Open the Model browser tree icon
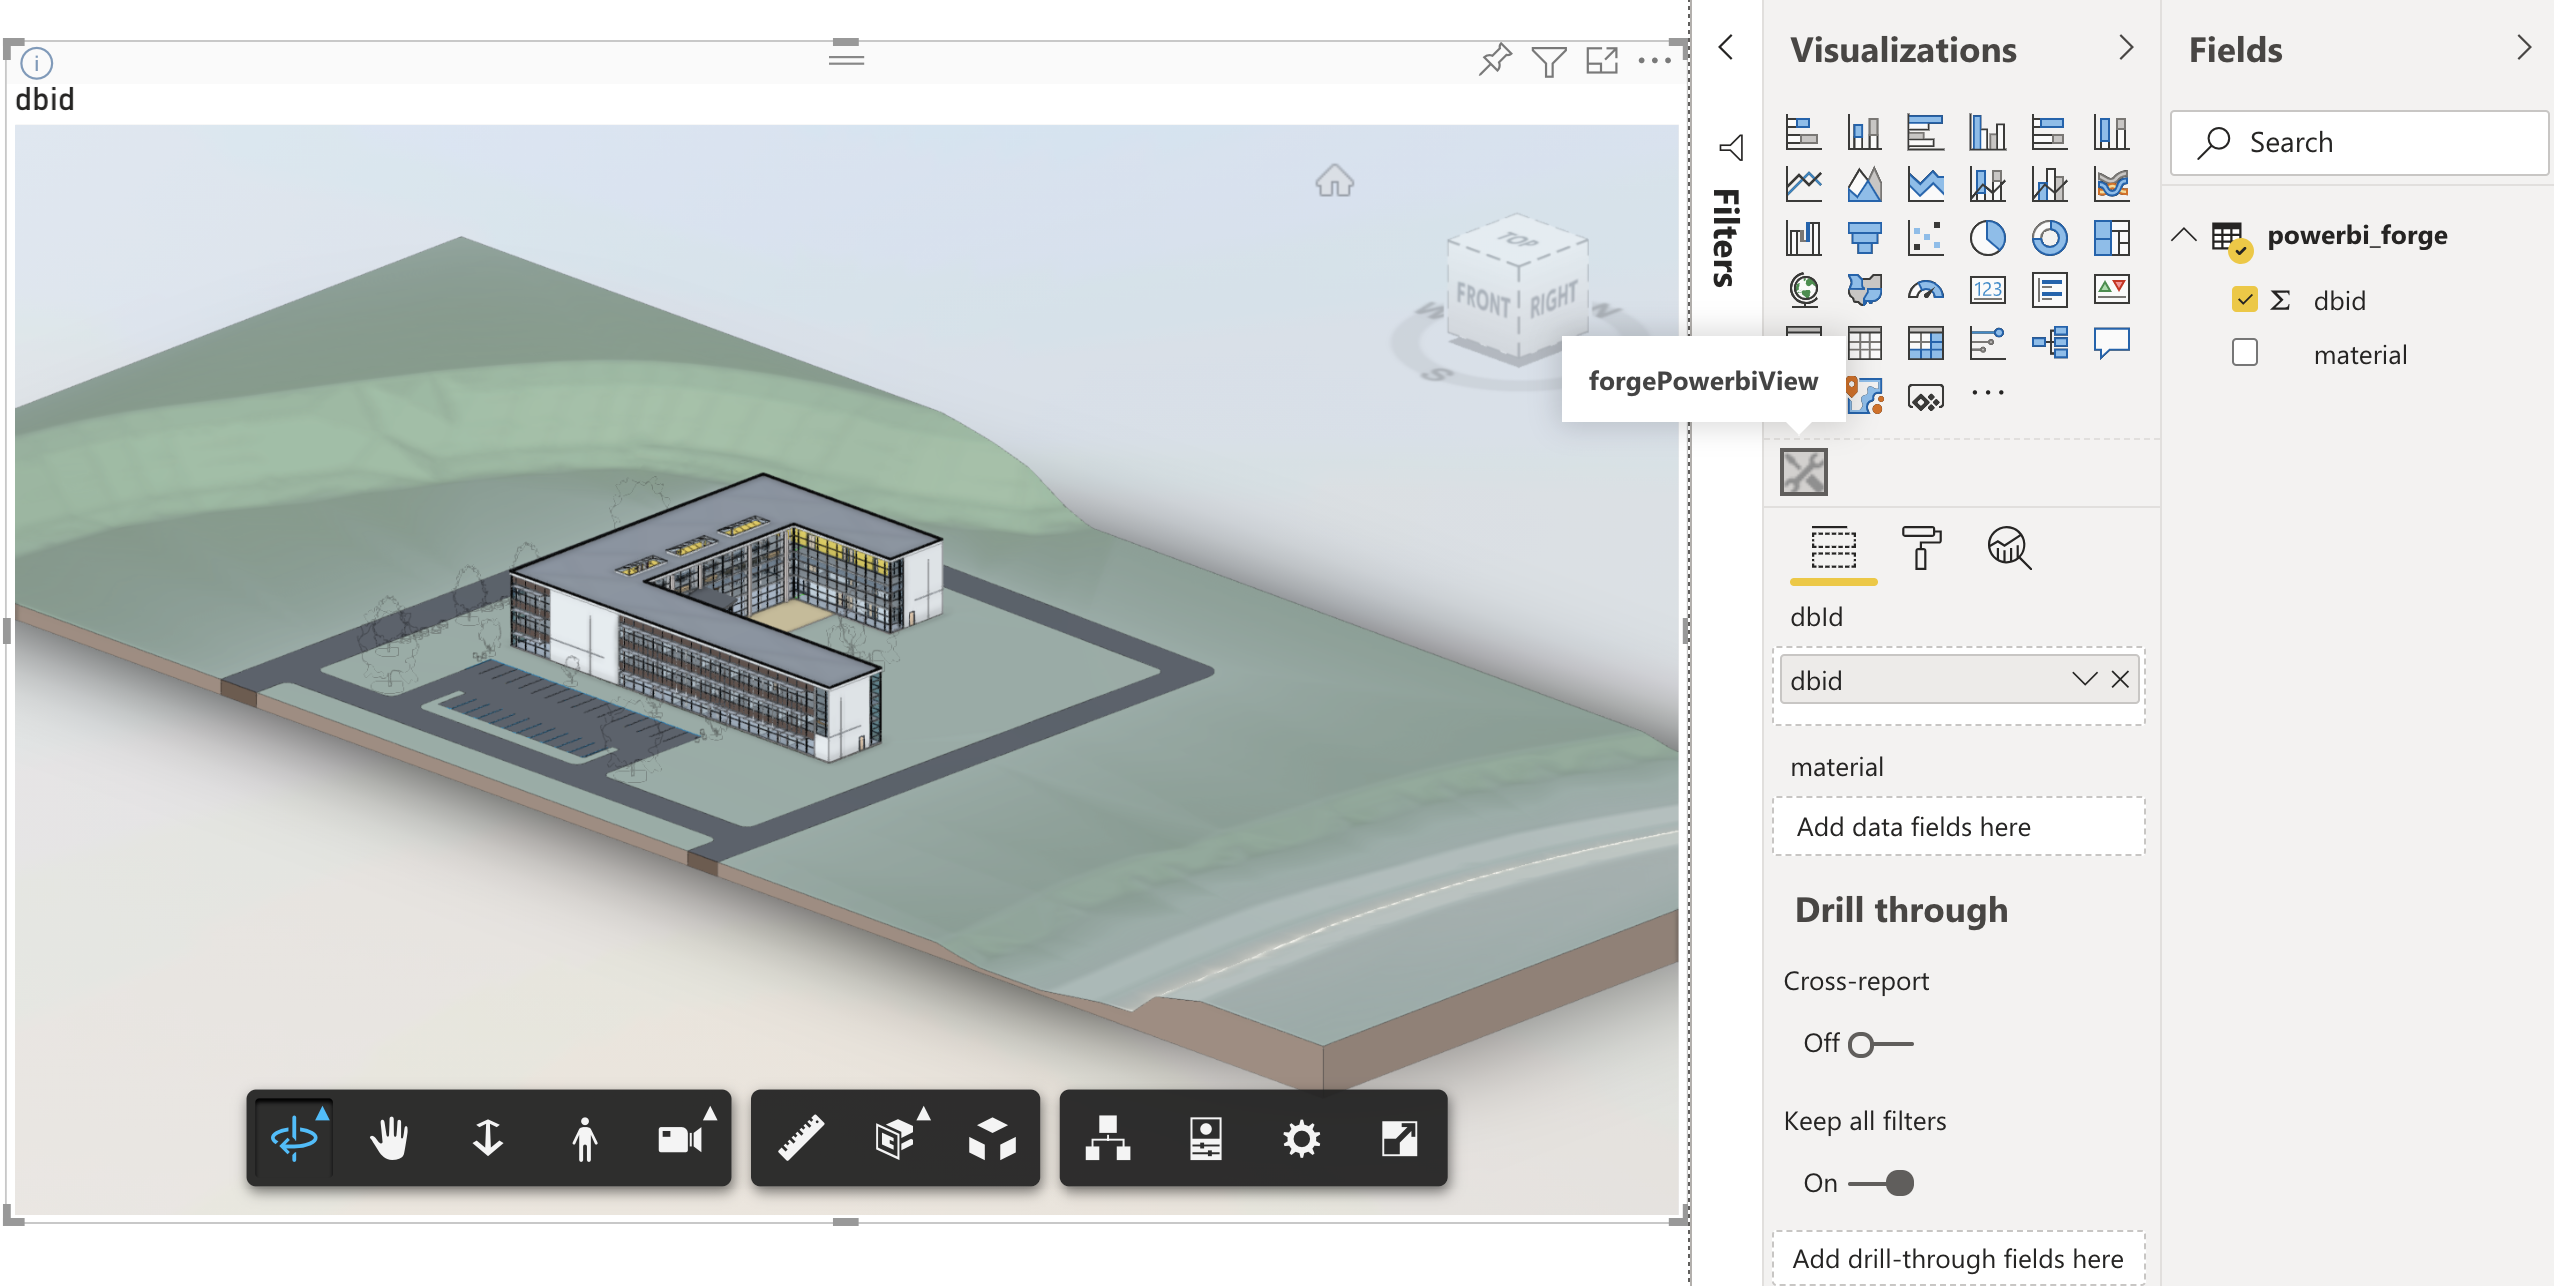2554x1286 pixels. pyautogui.click(x=1108, y=1138)
